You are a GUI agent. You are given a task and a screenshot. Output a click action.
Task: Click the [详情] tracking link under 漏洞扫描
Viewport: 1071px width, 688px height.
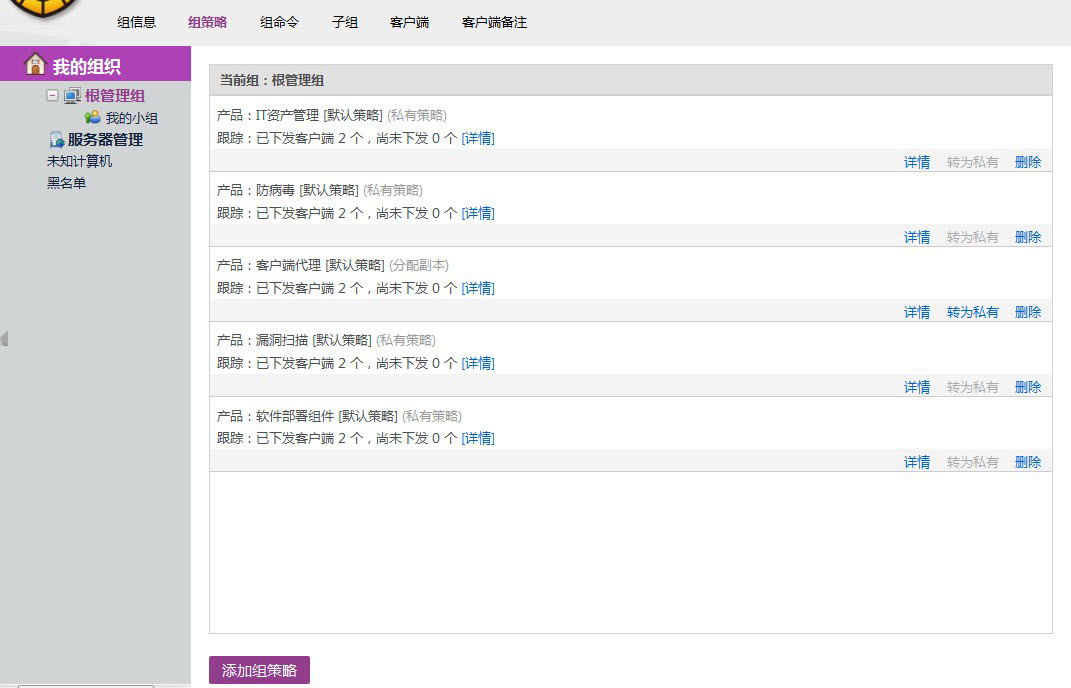pos(478,363)
